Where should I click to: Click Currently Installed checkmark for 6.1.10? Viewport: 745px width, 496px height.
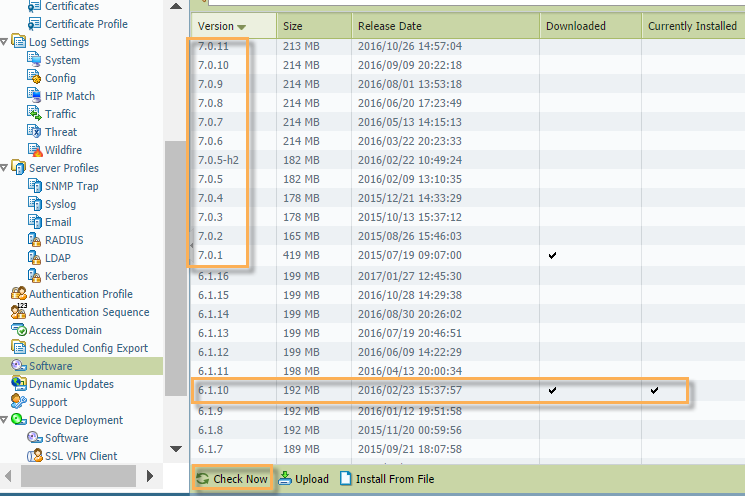click(655, 391)
